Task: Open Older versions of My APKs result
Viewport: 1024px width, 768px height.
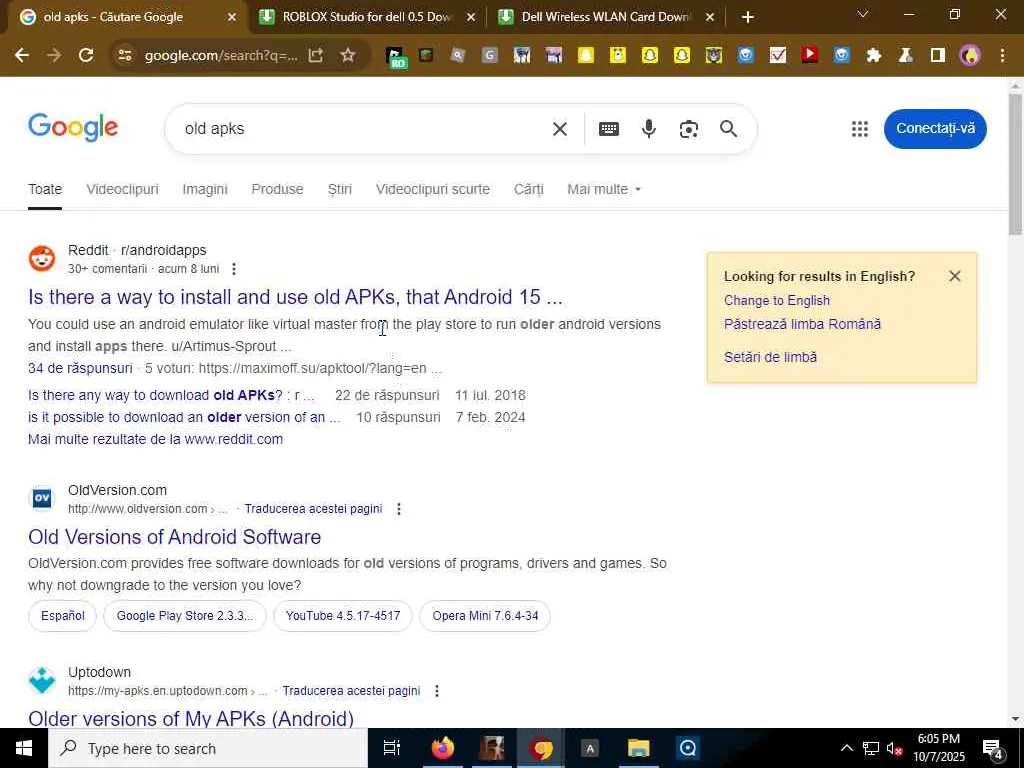Action: (191, 718)
